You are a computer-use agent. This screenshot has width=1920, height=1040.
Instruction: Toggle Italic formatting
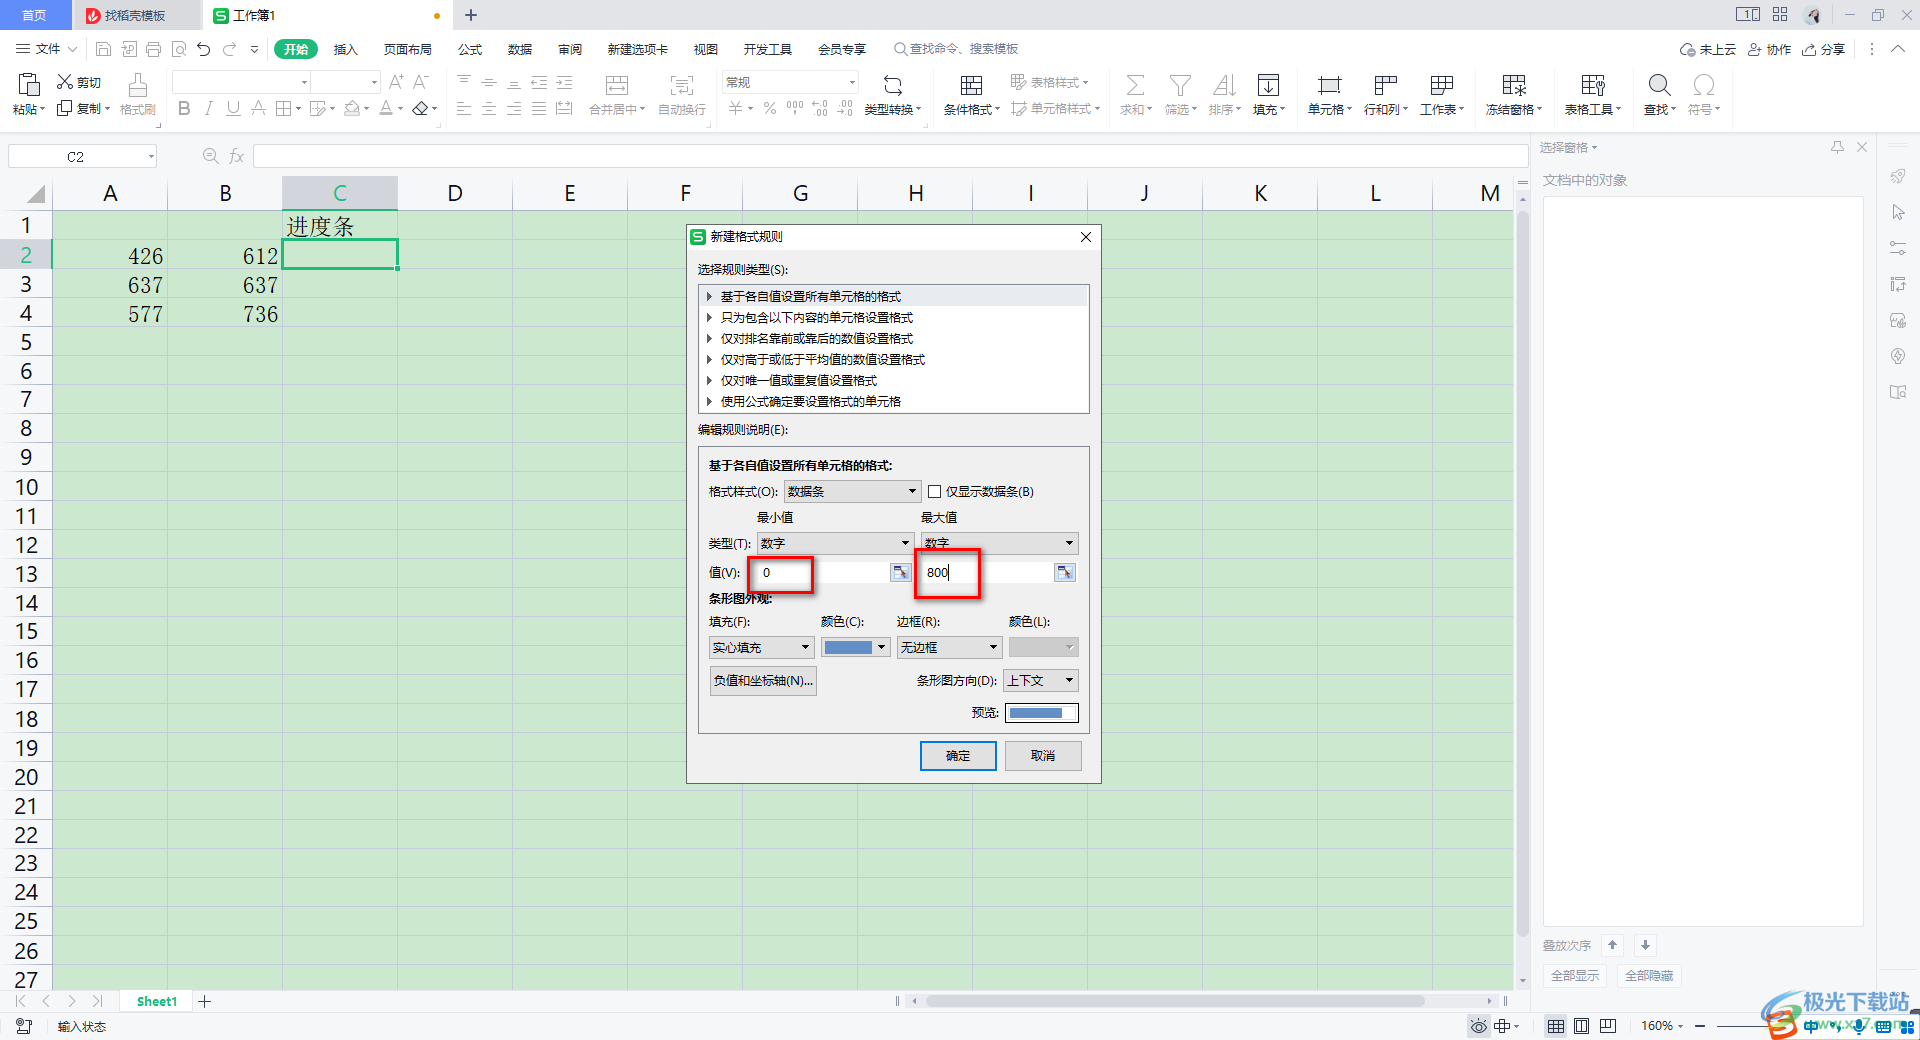coord(209,108)
